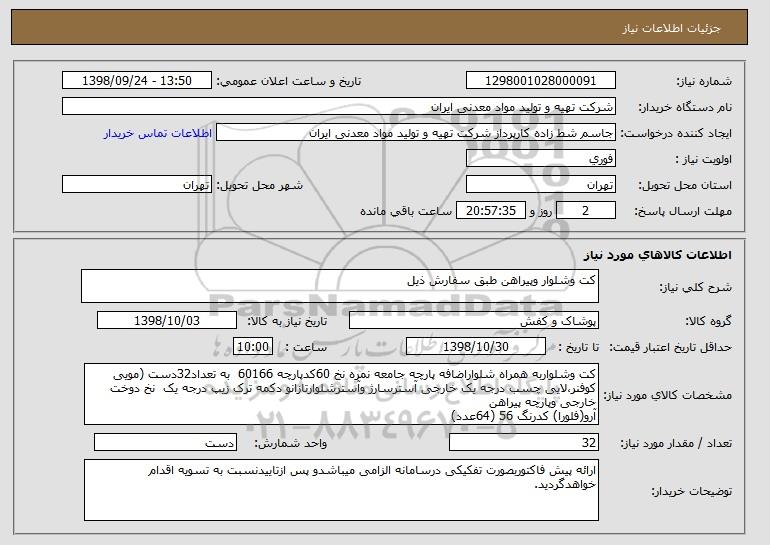The image size is (770, 545).
Task: Open buyer contact info link اطلاعات تماس خریدار
Action: click(158, 133)
